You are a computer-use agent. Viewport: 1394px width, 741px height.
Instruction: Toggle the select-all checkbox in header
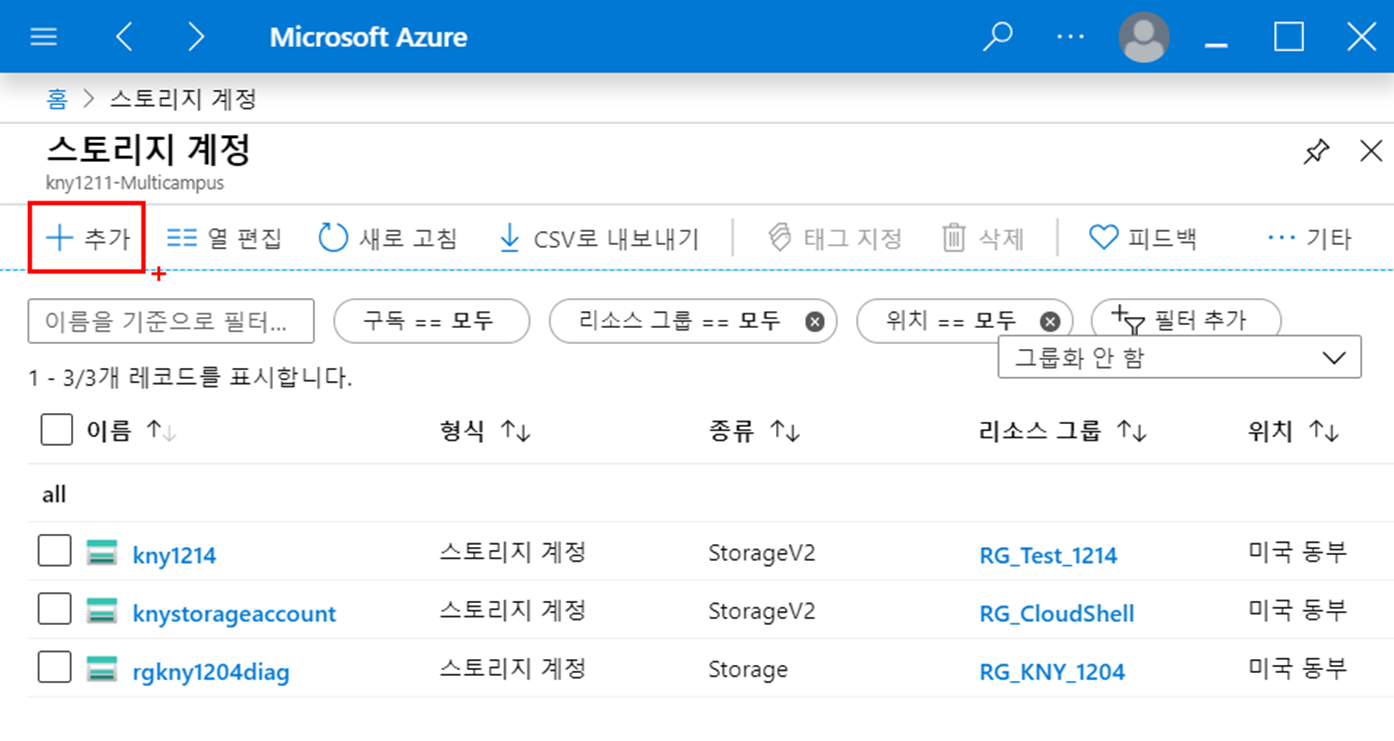tap(57, 431)
